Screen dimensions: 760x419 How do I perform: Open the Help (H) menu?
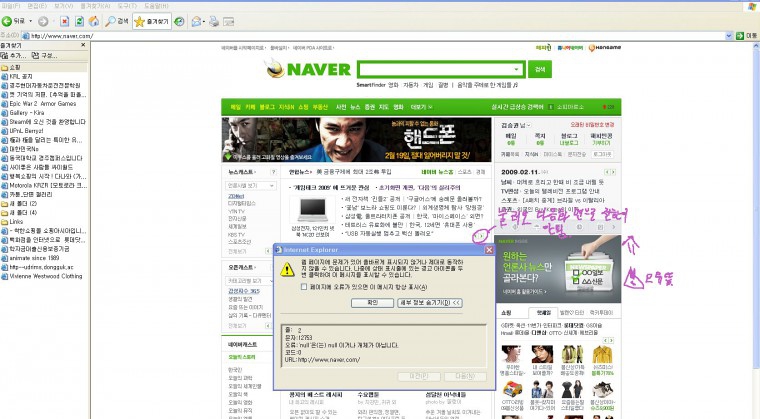tap(157, 6)
